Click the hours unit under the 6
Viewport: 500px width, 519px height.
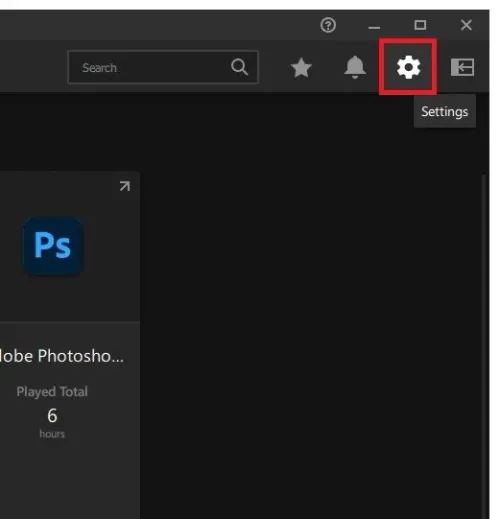tap(52, 434)
